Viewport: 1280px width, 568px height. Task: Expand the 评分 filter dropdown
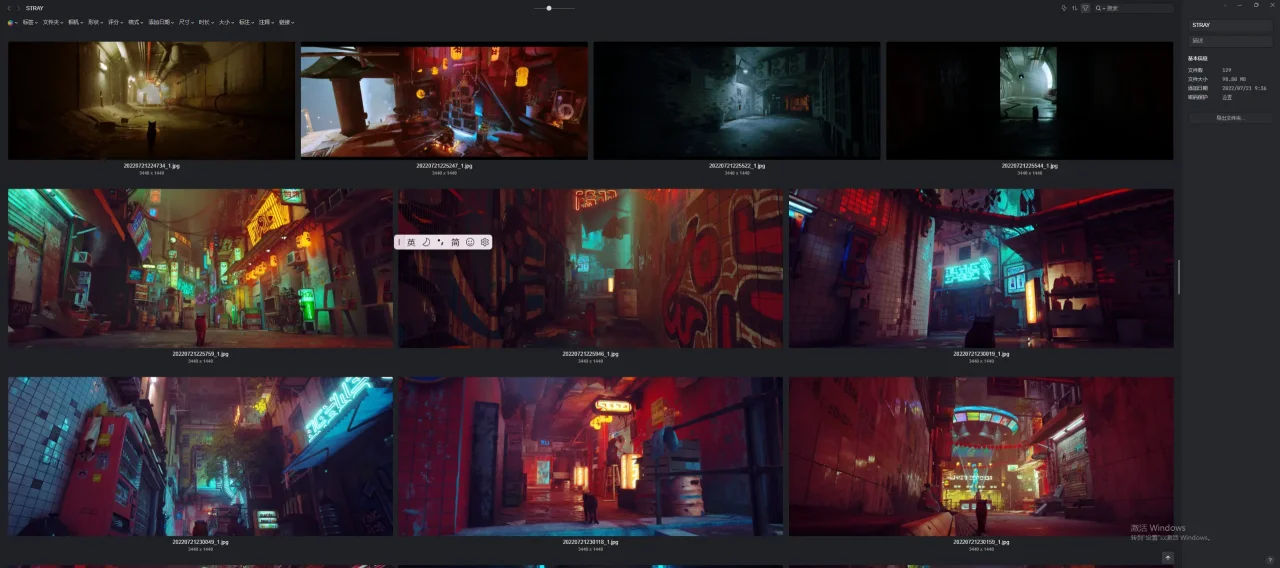click(115, 22)
